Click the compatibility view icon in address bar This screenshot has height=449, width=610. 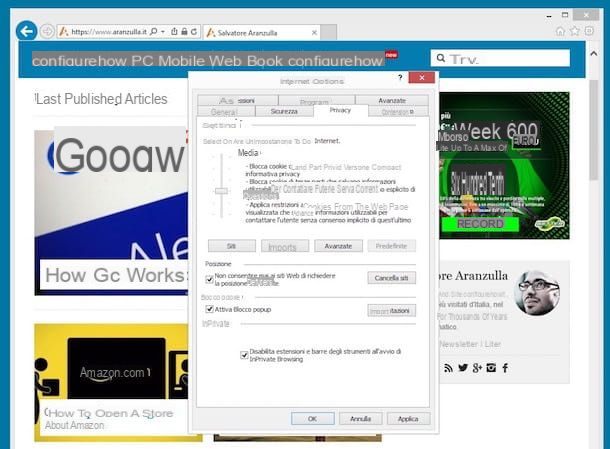tap(175, 32)
